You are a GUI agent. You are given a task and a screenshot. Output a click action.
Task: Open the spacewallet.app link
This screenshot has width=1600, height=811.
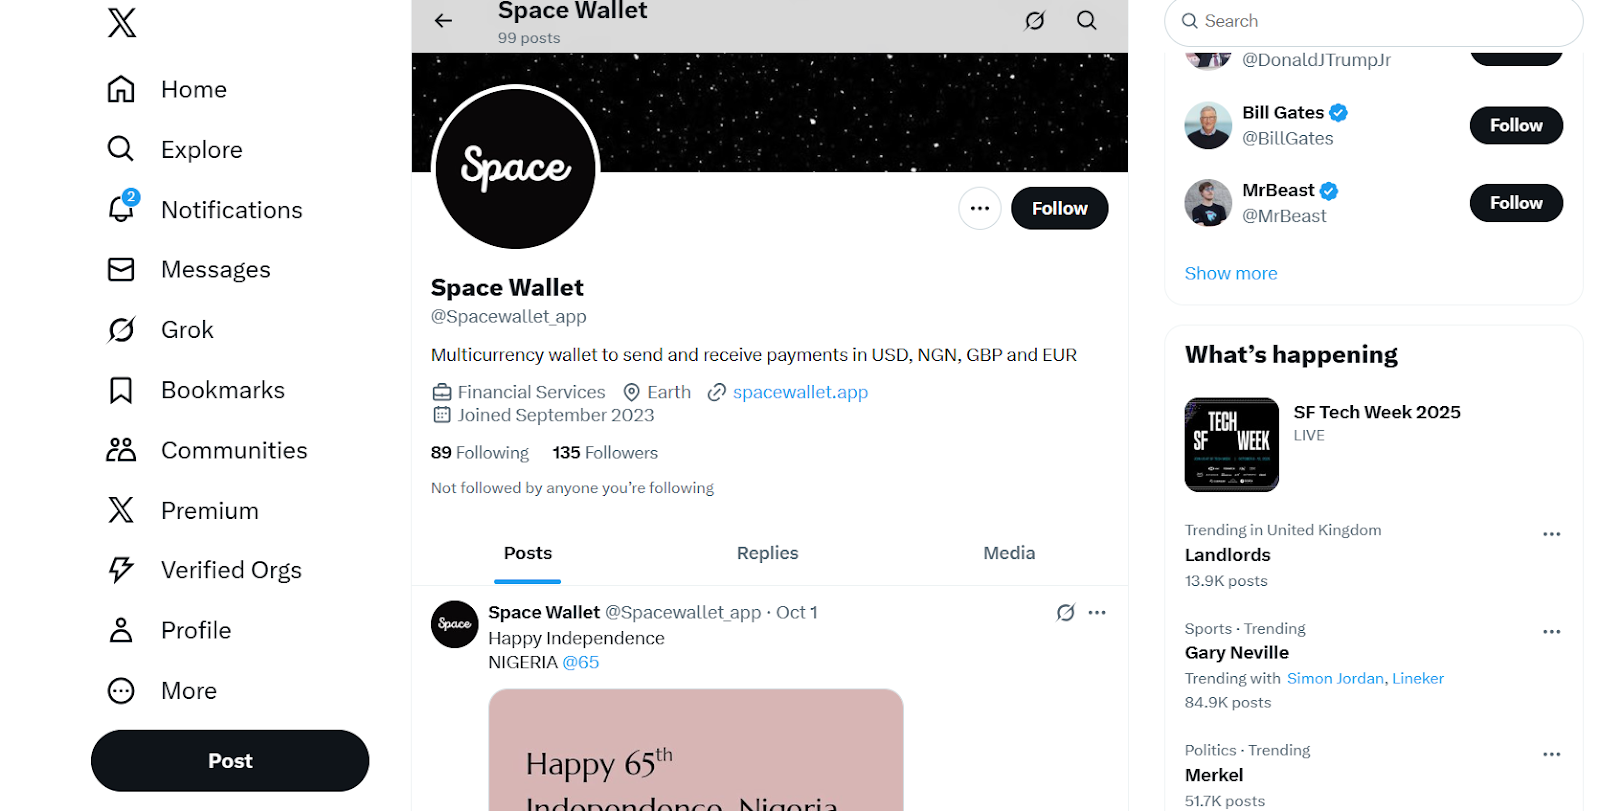(800, 392)
